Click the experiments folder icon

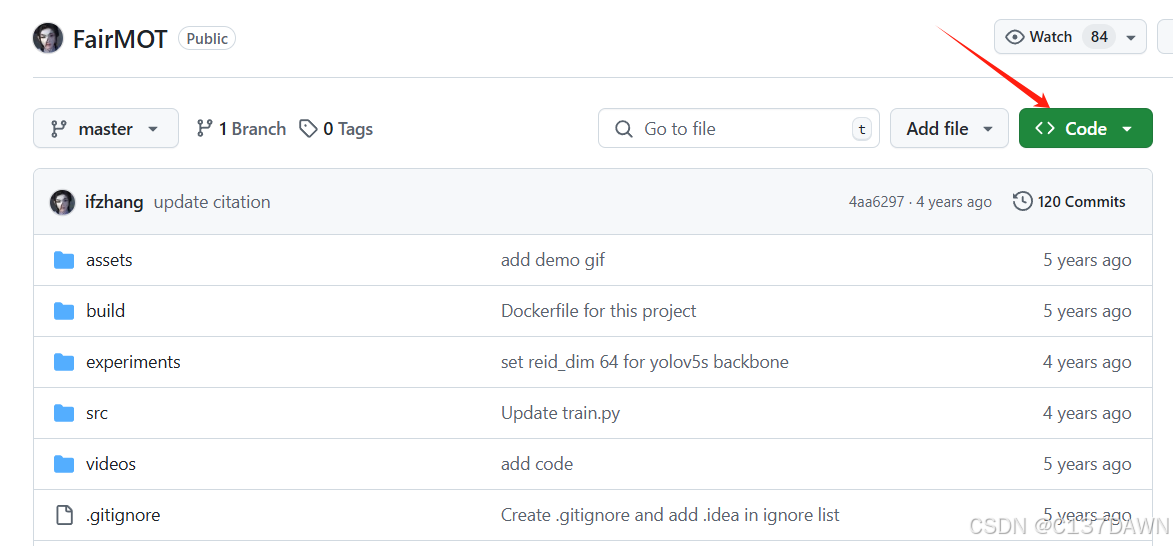pyautogui.click(x=64, y=362)
